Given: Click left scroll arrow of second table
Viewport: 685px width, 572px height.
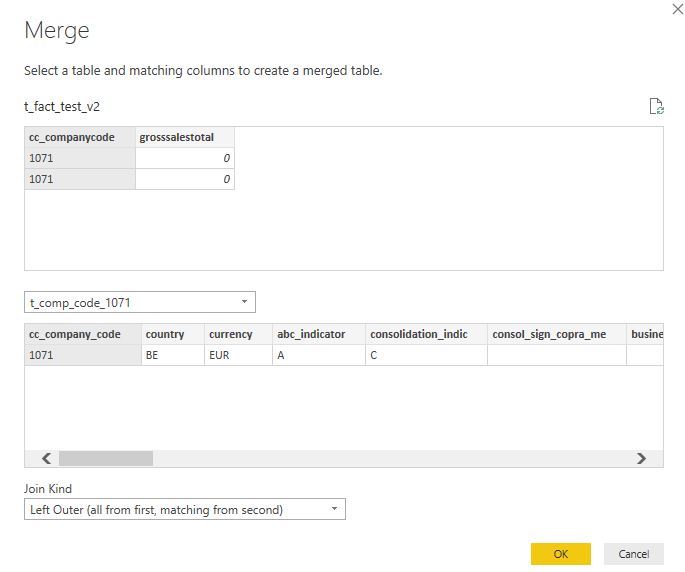Looking at the screenshot, I should 46,458.
